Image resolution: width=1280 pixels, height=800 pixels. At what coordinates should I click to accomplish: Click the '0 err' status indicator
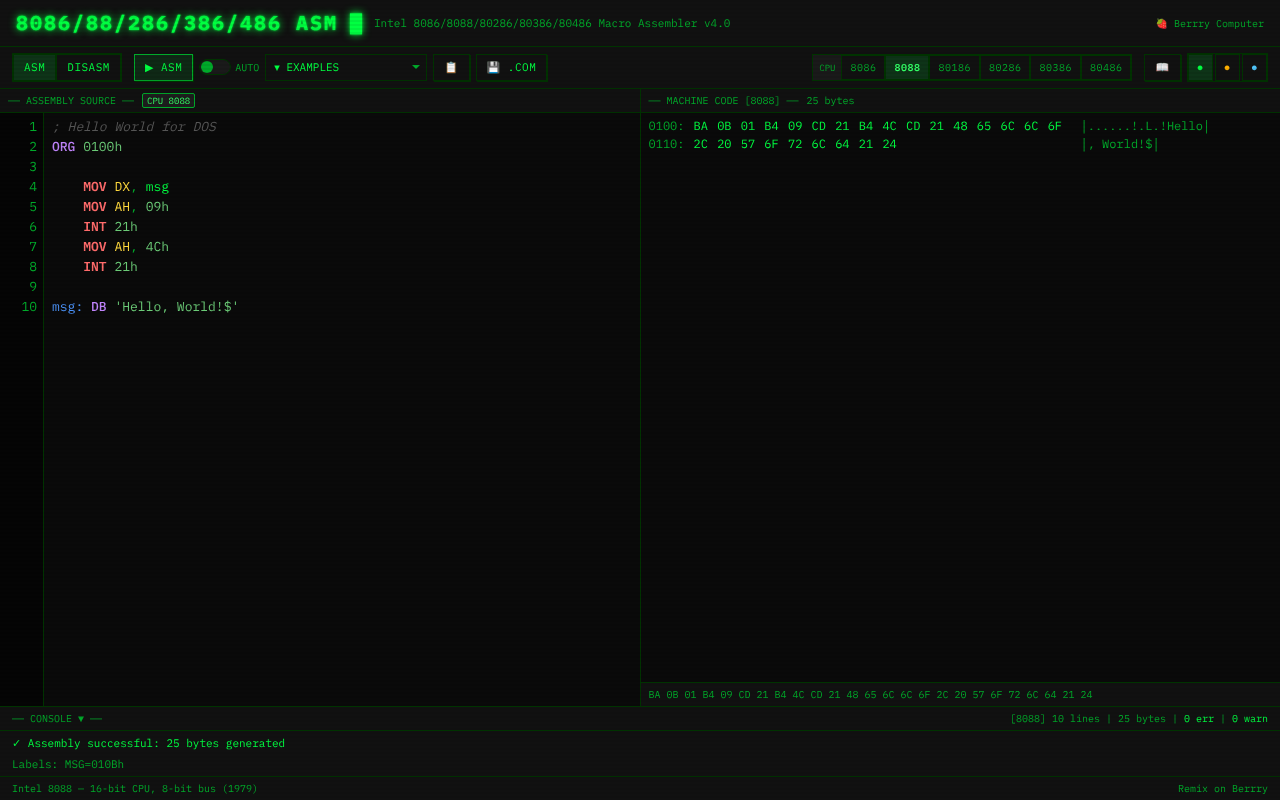(x=1199, y=719)
